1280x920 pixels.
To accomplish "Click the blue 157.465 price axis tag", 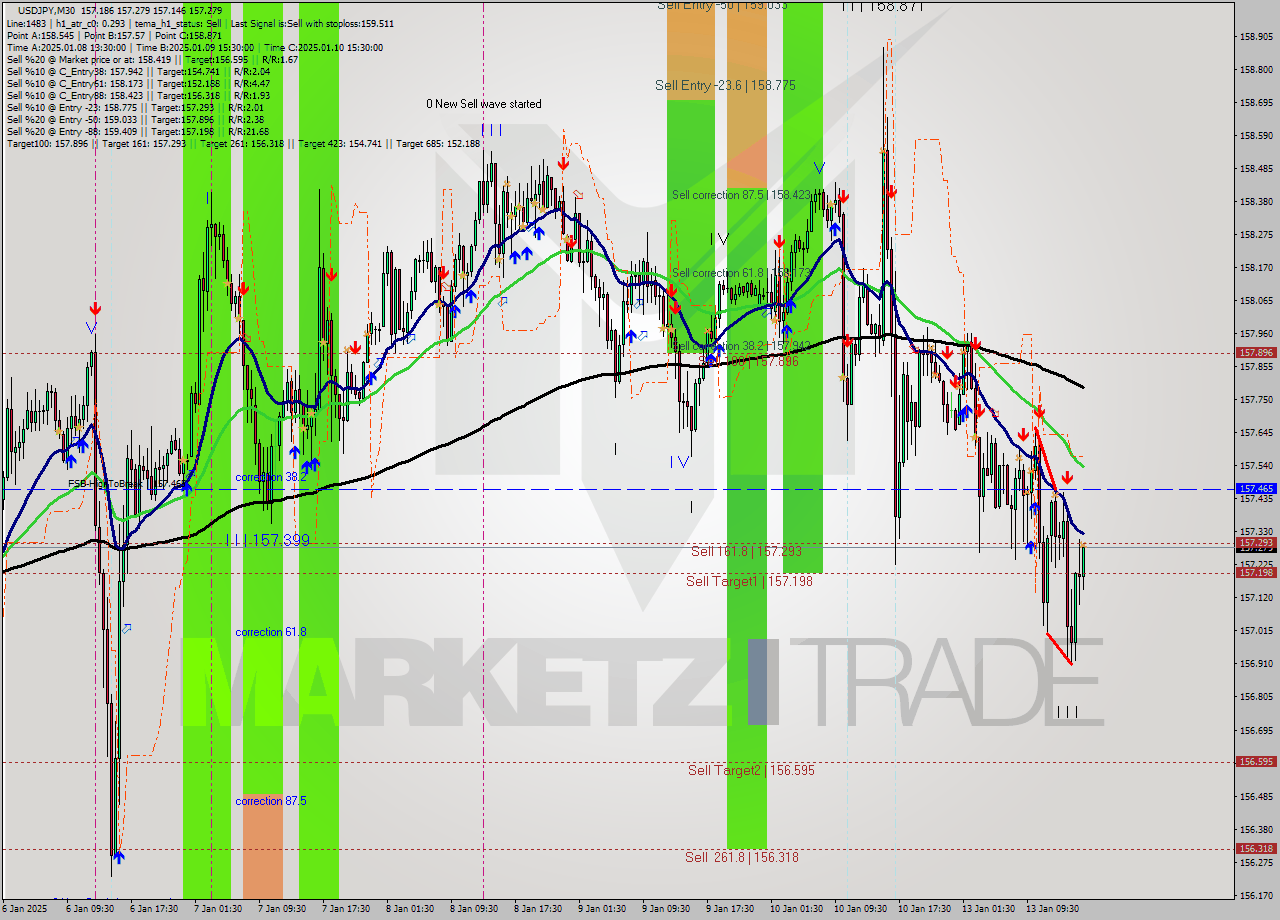I will tap(1256, 489).
